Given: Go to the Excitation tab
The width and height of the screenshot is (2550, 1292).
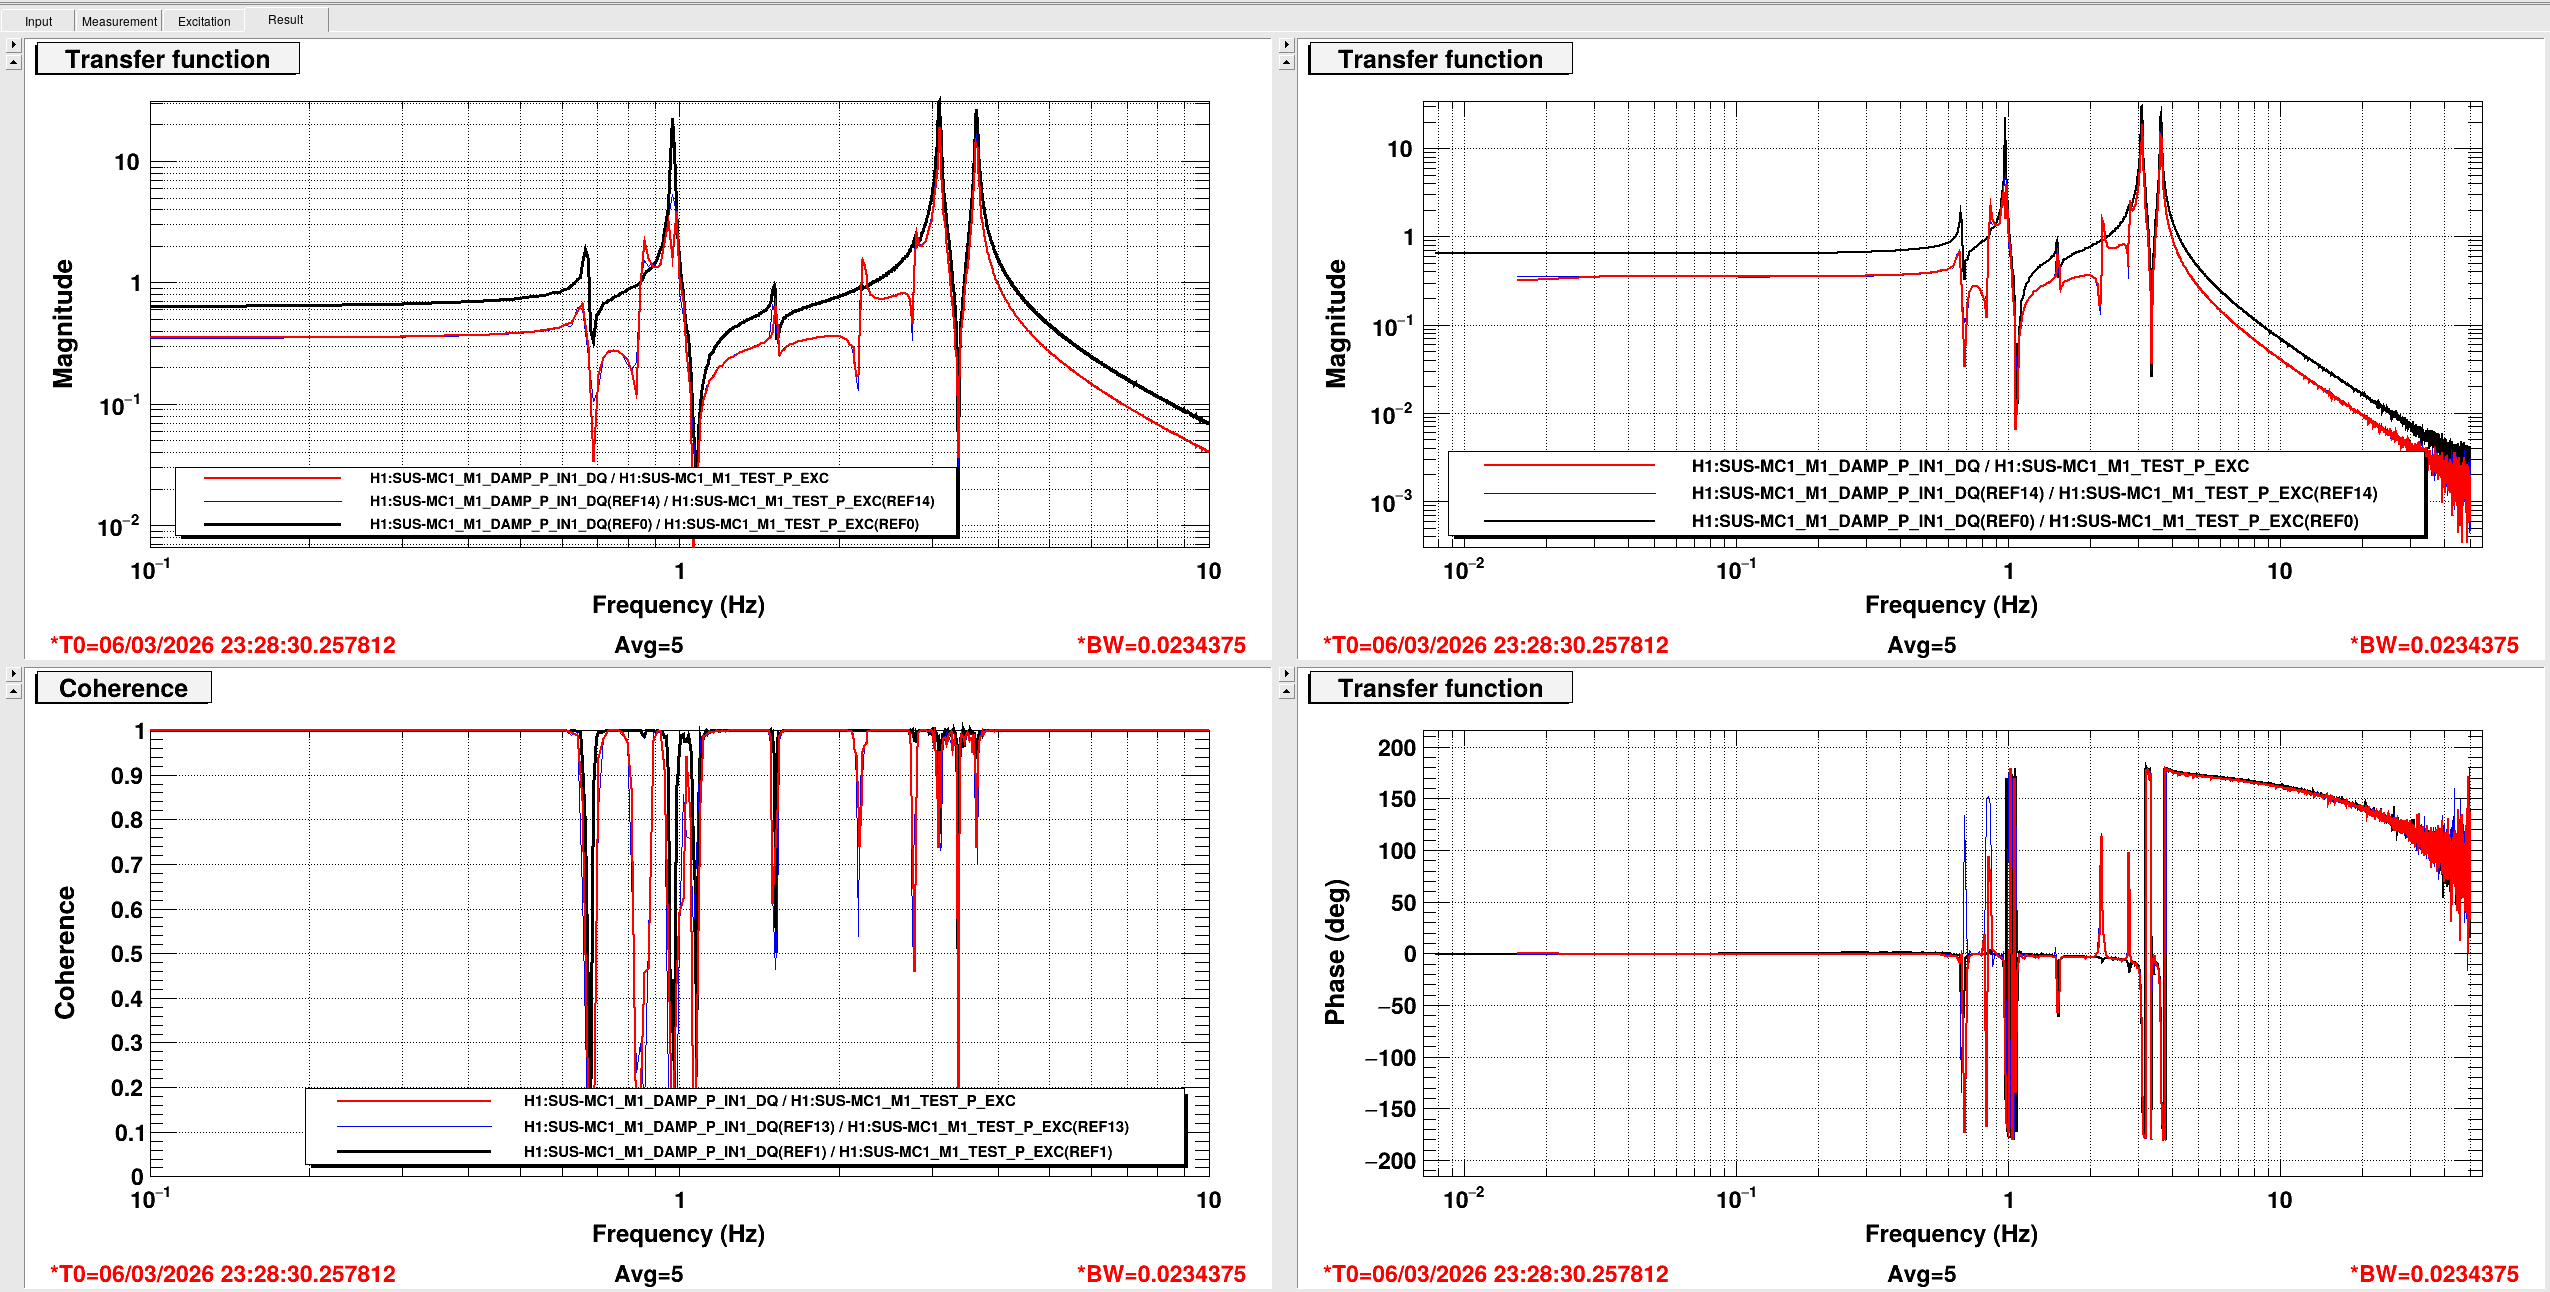Looking at the screenshot, I should 204,21.
